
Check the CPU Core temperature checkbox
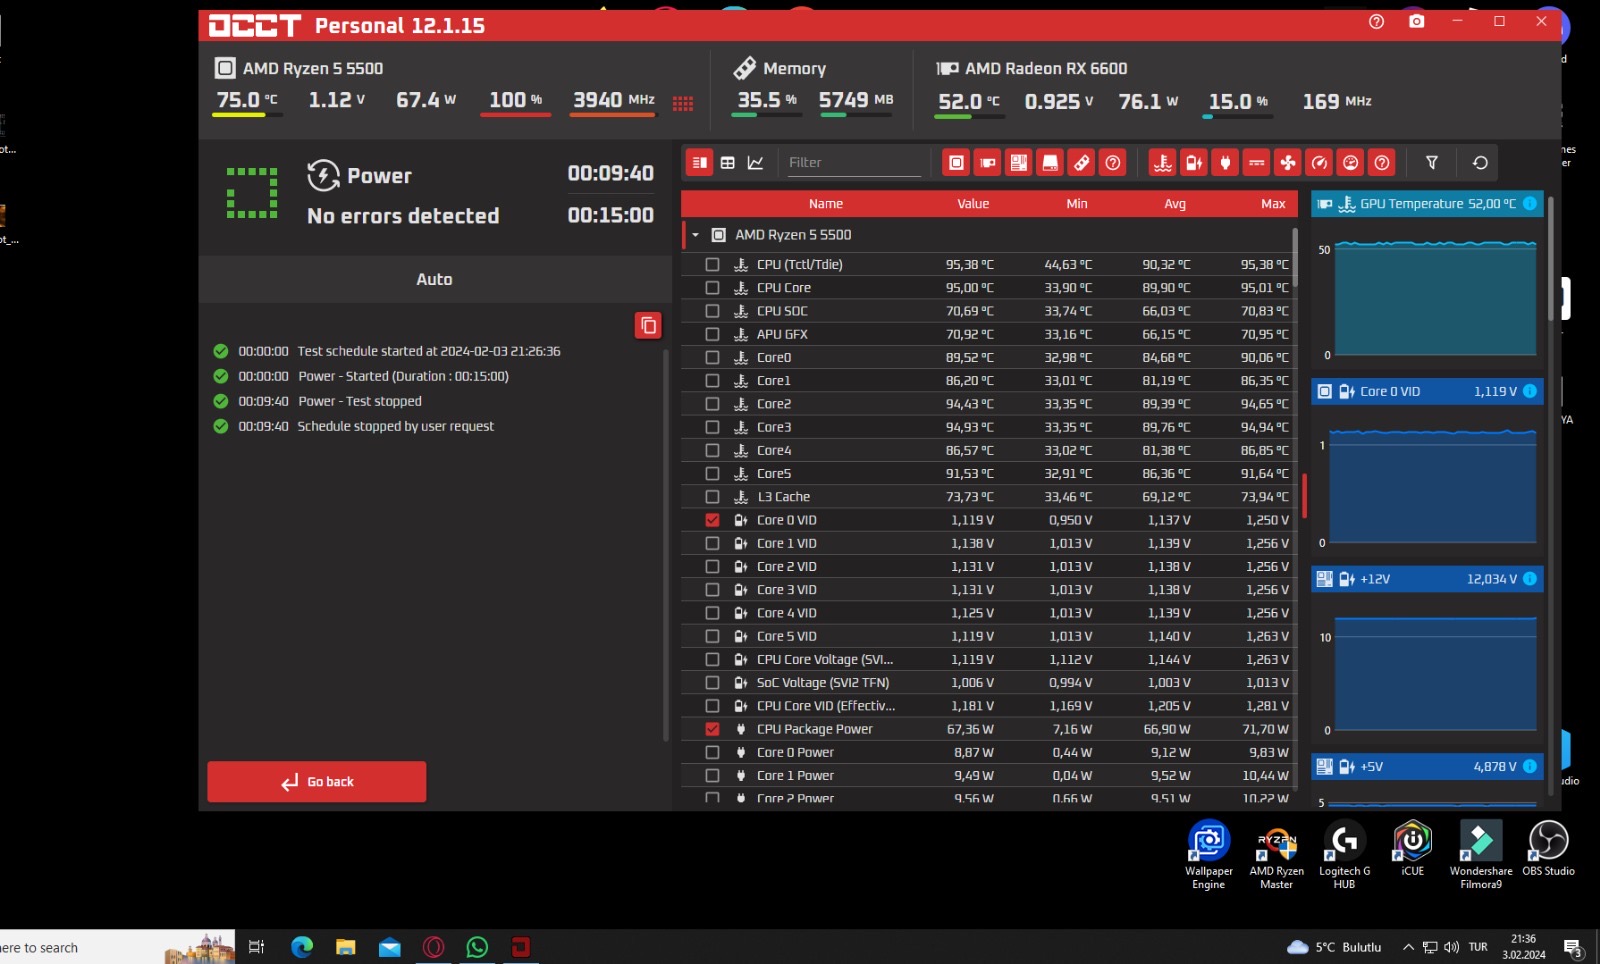coord(712,288)
